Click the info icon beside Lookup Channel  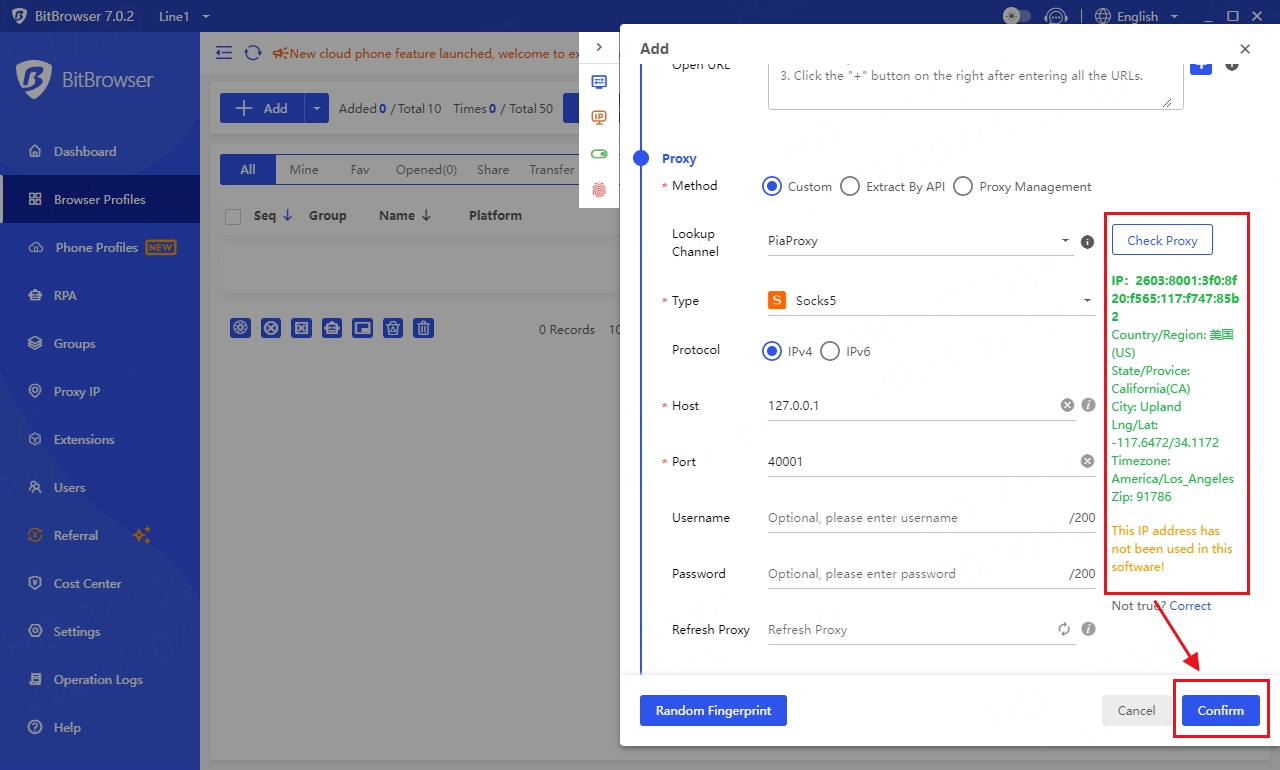pyautogui.click(x=1088, y=242)
